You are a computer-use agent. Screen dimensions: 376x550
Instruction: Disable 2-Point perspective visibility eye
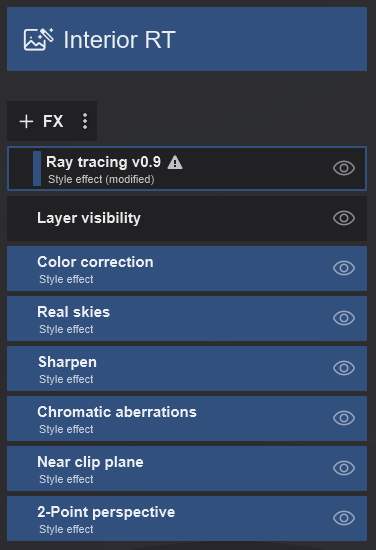344,518
